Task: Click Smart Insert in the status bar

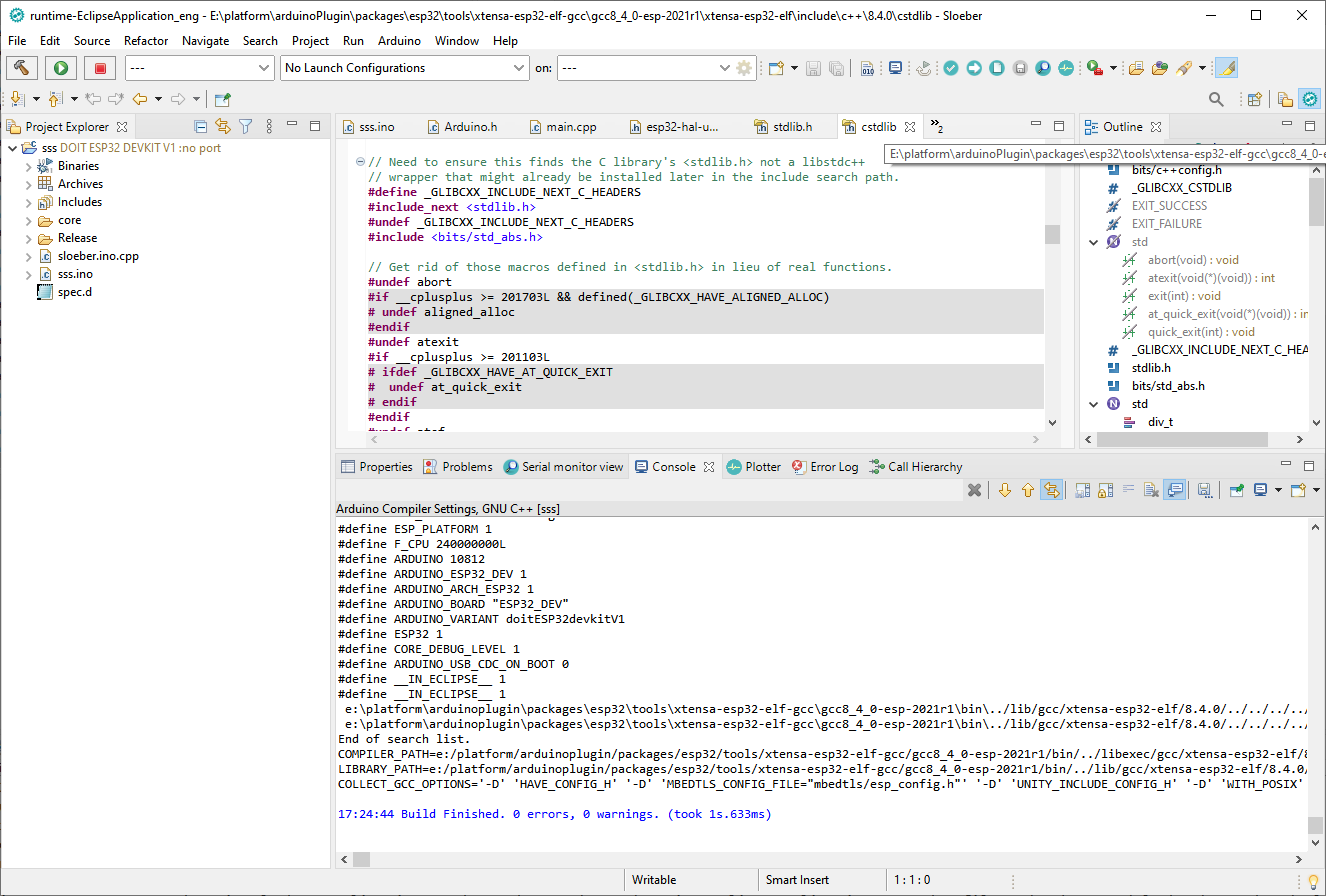Action: tap(795, 880)
